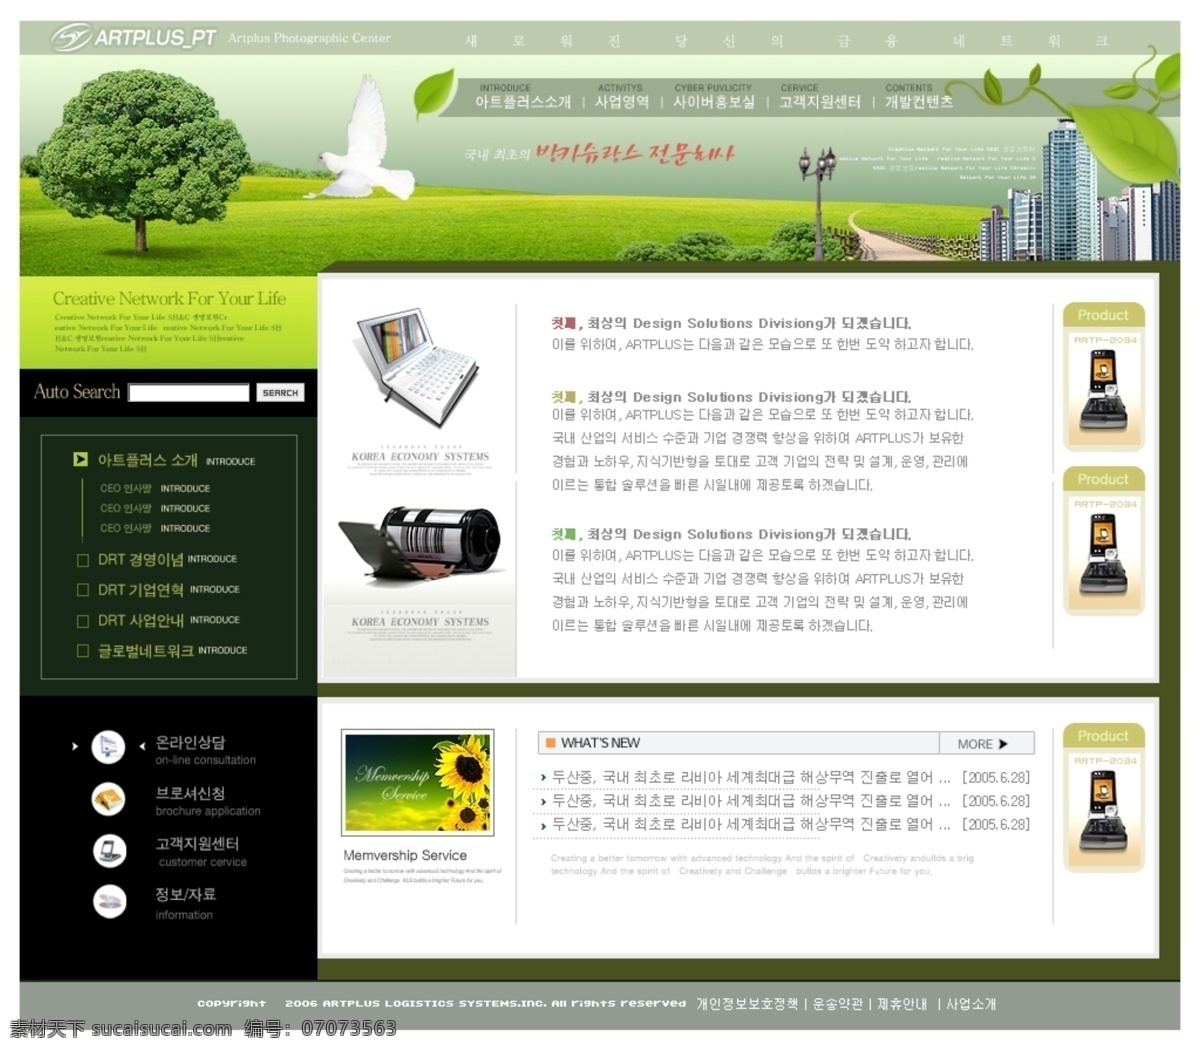This screenshot has height=1052, width=1200.
Task: Click the SEARCH button
Action: (280, 393)
